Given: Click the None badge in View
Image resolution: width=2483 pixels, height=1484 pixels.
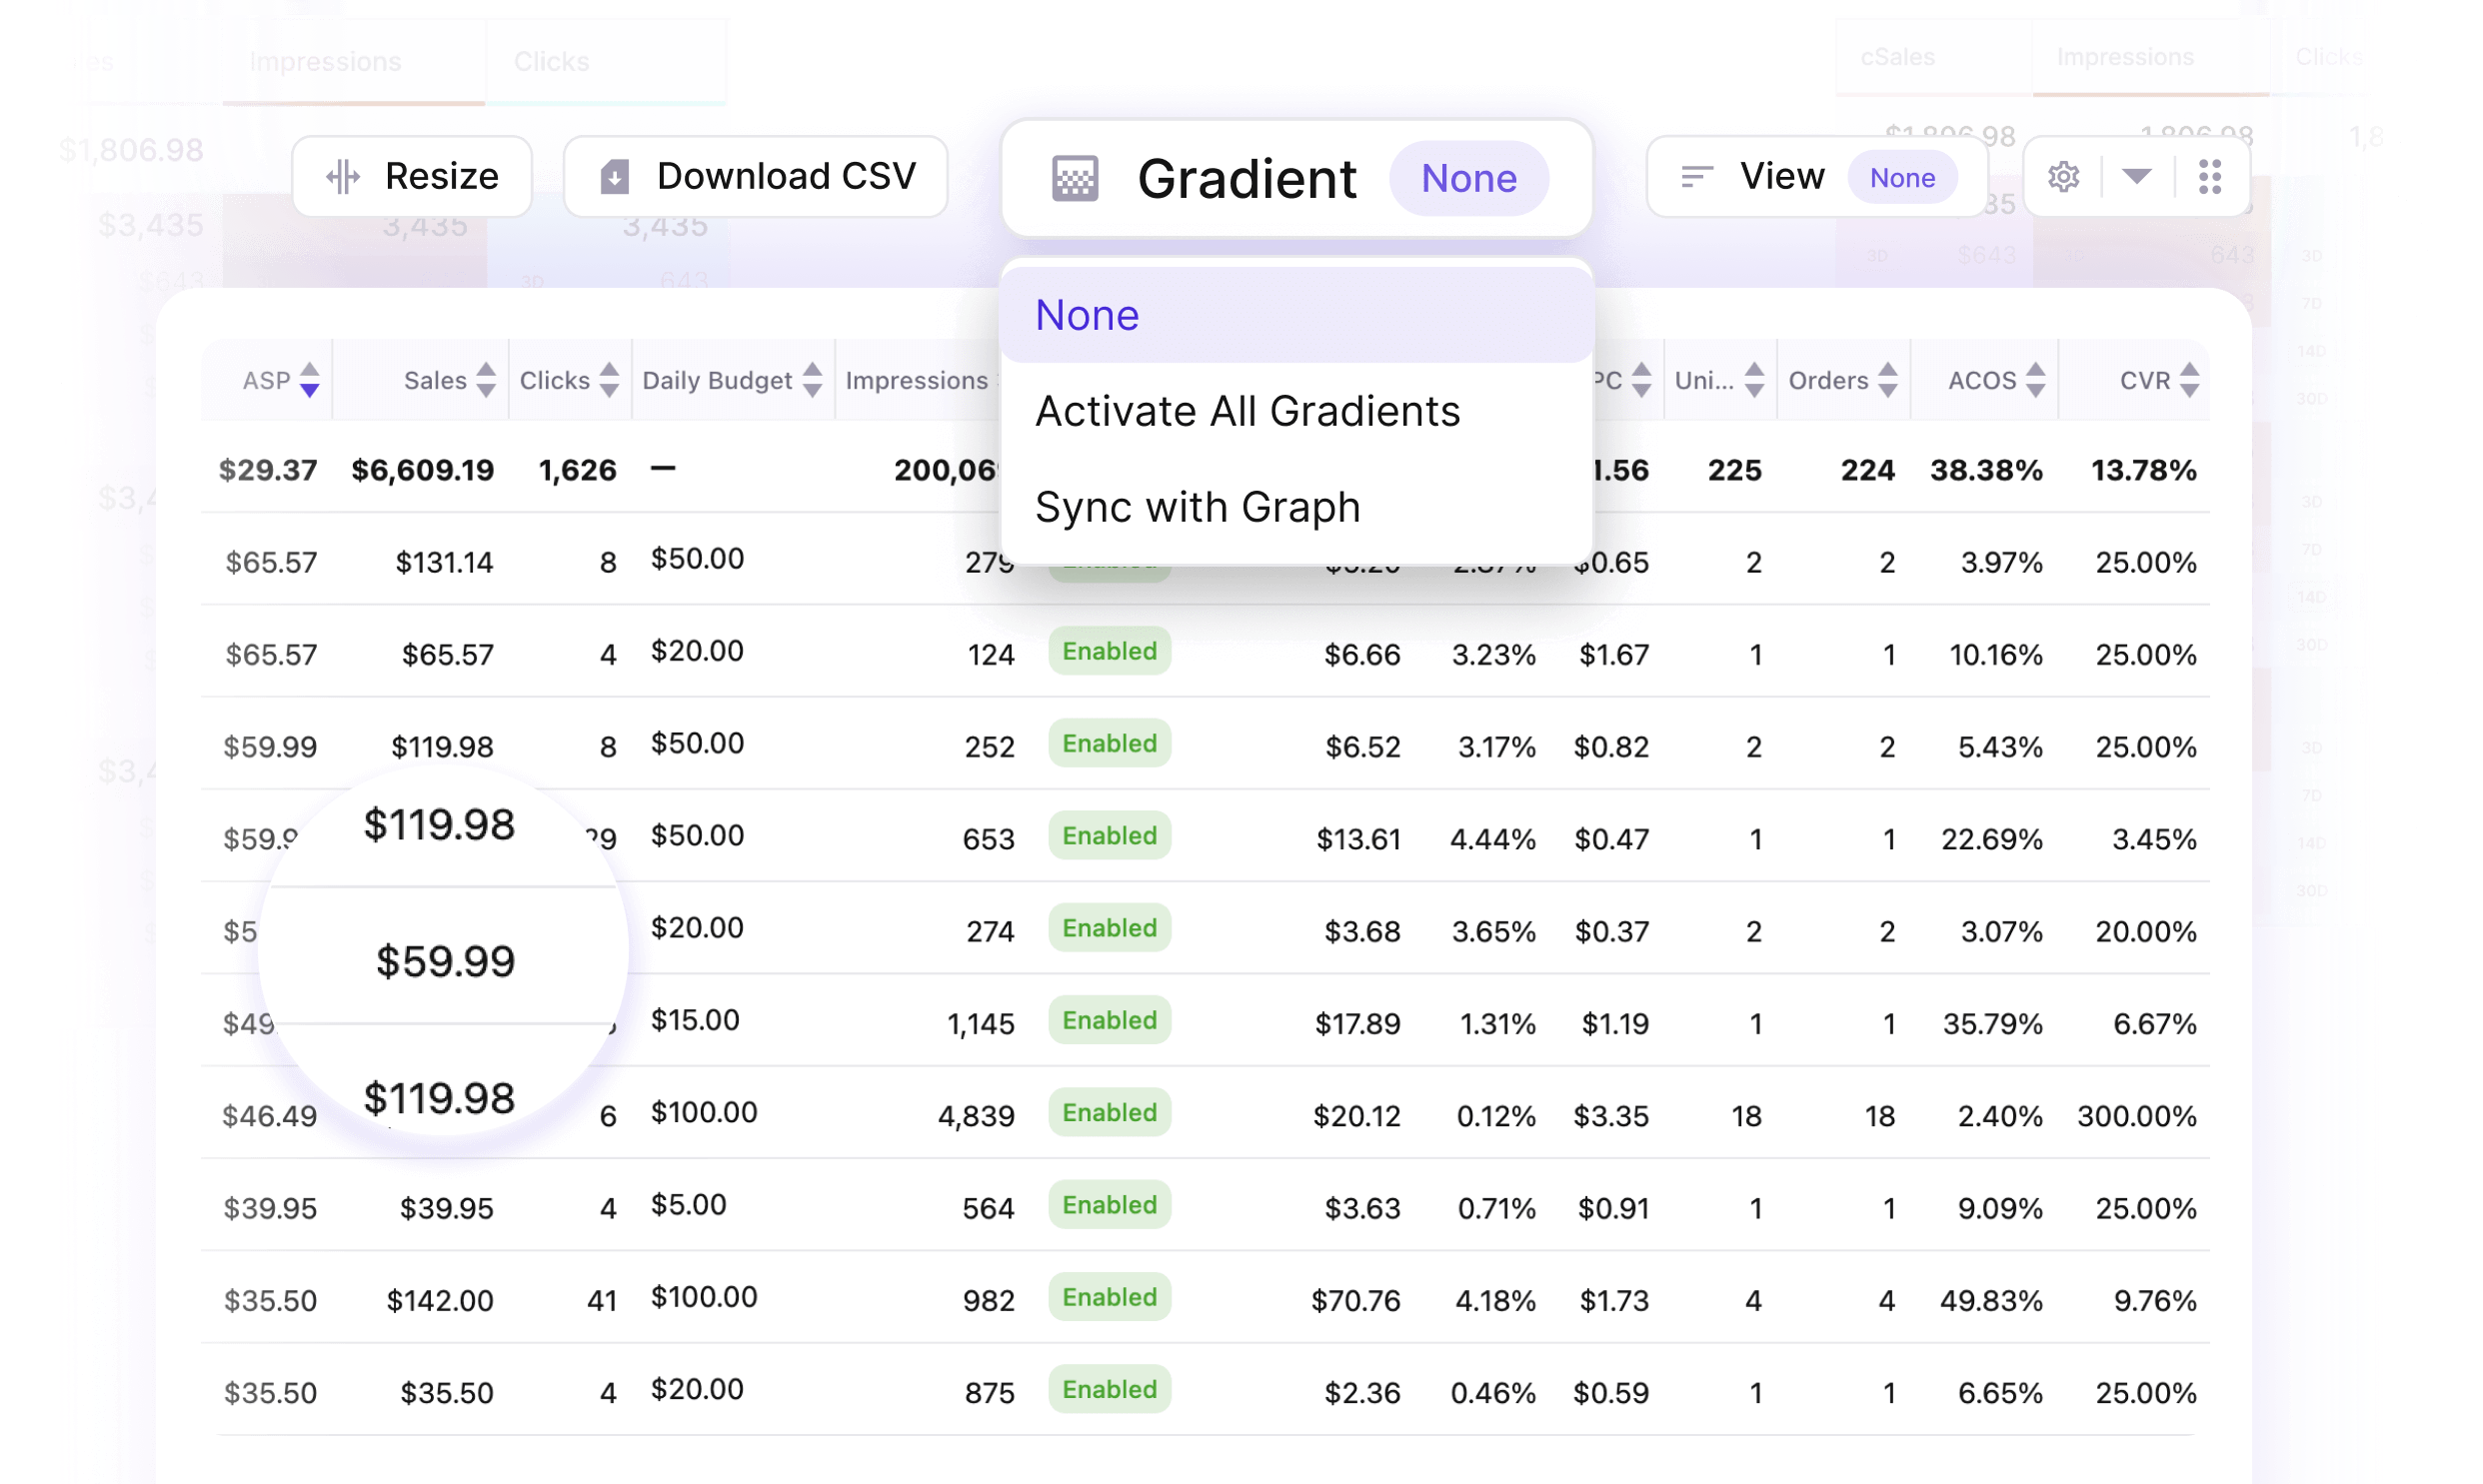Looking at the screenshot, I should pos(1902,178).
